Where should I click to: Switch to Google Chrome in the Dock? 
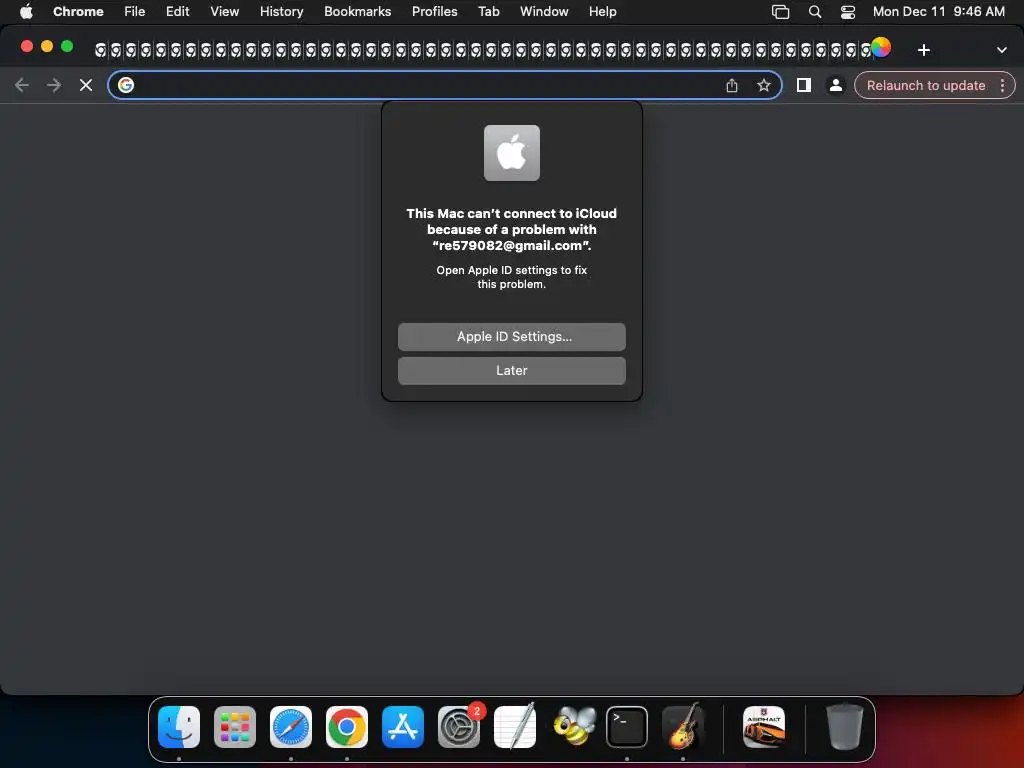coord(347,727)
